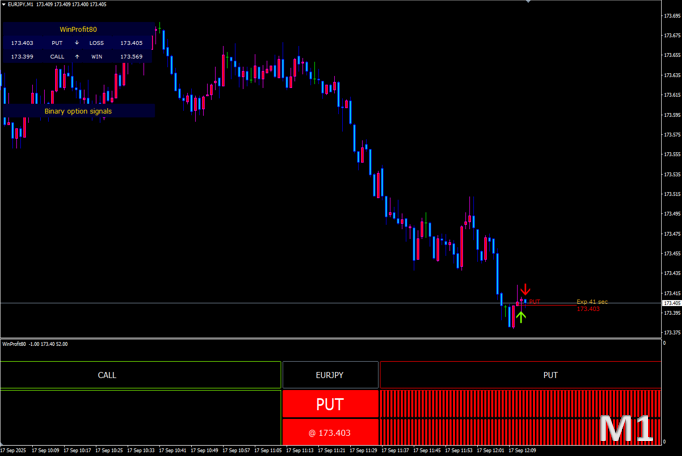The height and width of the screenshot is (456, 682).
Task: Click the 173.405 value in the LOSS row
Action: (131, 43)
